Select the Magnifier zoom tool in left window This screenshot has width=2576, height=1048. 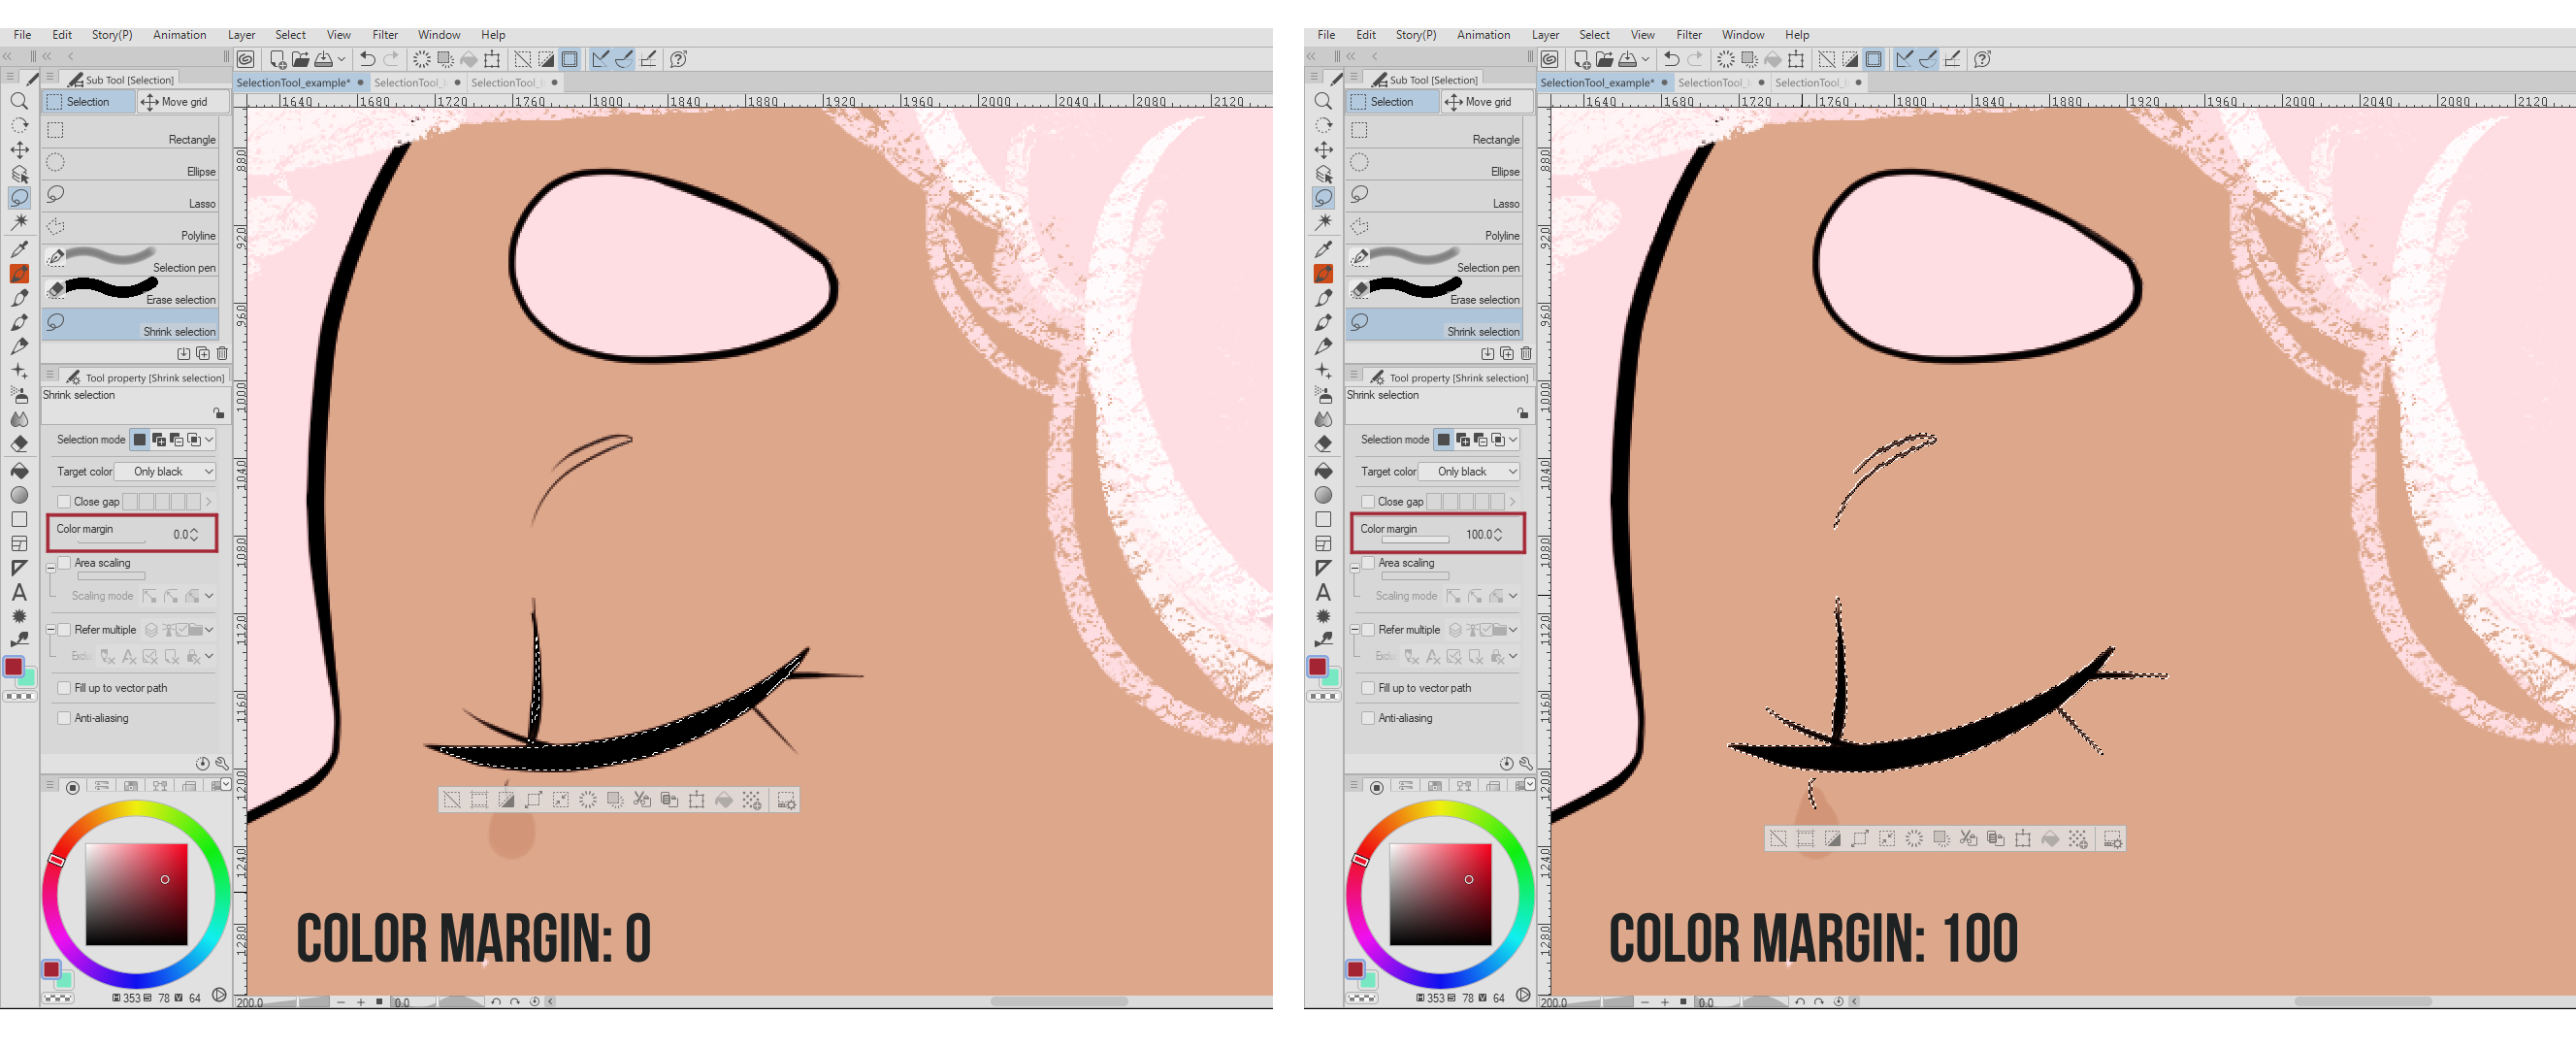[19, 101]
